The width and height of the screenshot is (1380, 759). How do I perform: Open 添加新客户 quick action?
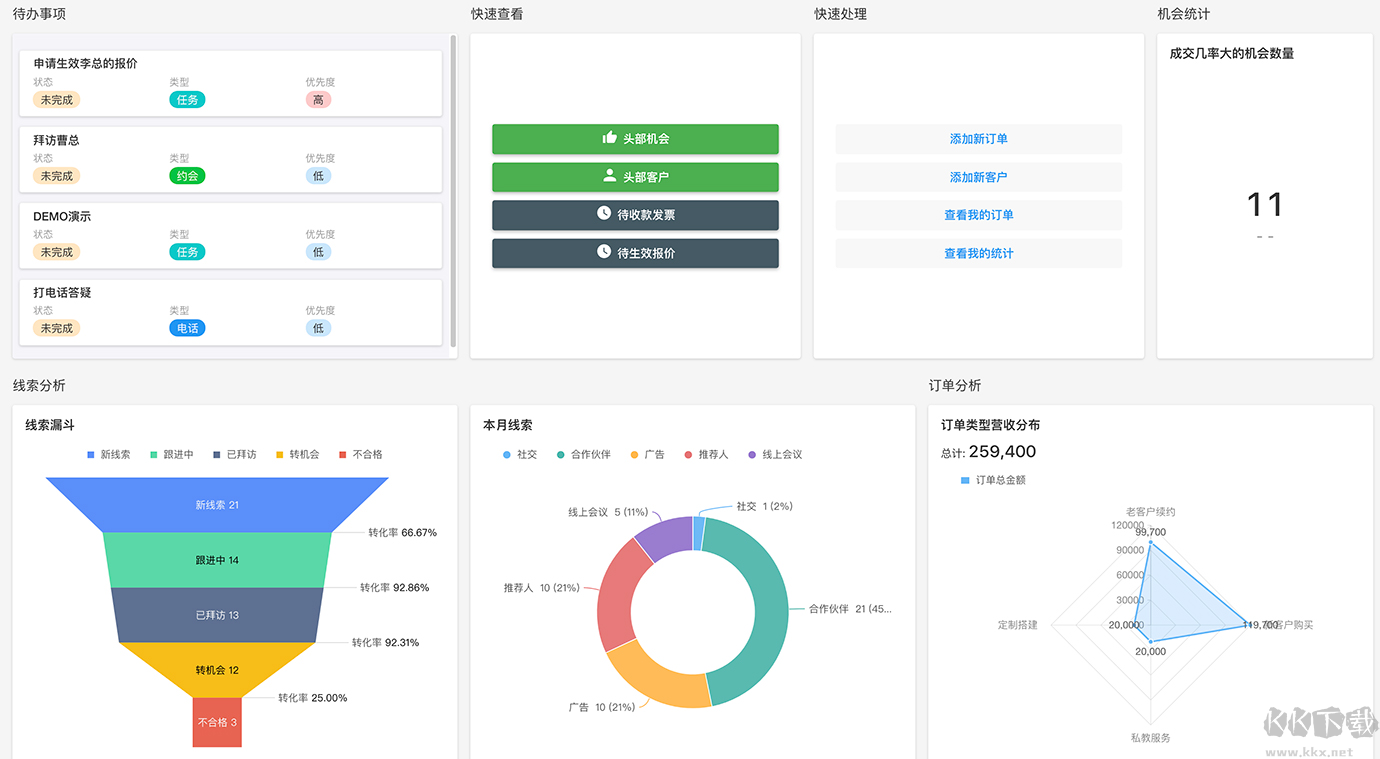tap(978, 177)
